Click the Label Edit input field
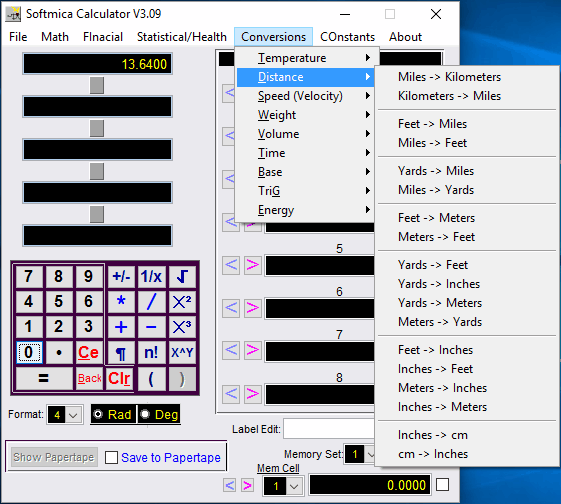 pos(329,429)
